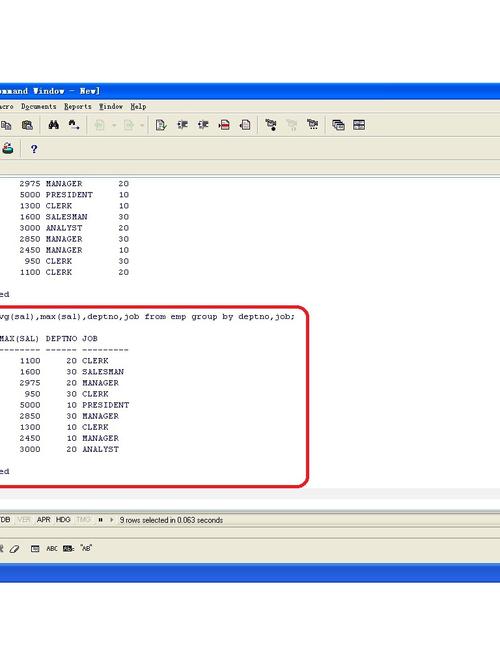Screen dimensions: 500x666
Task: Click the greyed-out database tool icon
Action: coord(292,125)
